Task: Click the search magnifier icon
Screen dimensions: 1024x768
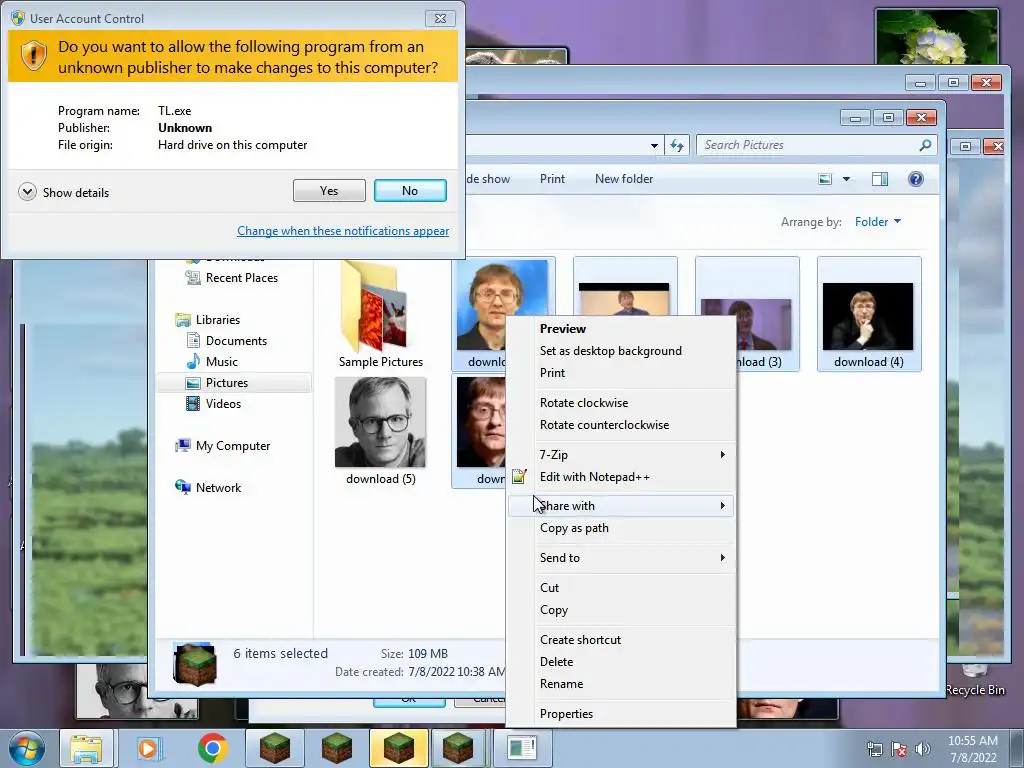Action: pyautogui.click(x=925, y=145)
